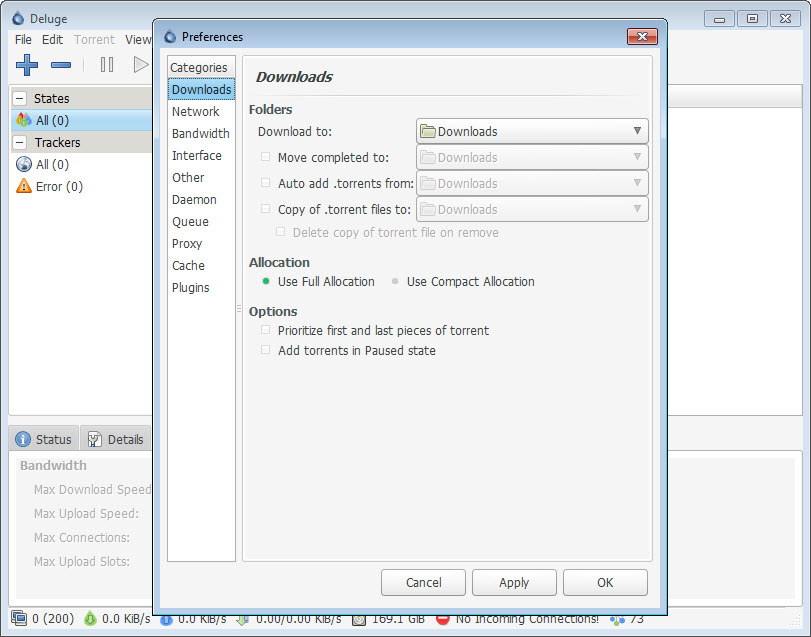Enable Move completed to checkbox
811x637 pixels.
click(x=265, y=157)
